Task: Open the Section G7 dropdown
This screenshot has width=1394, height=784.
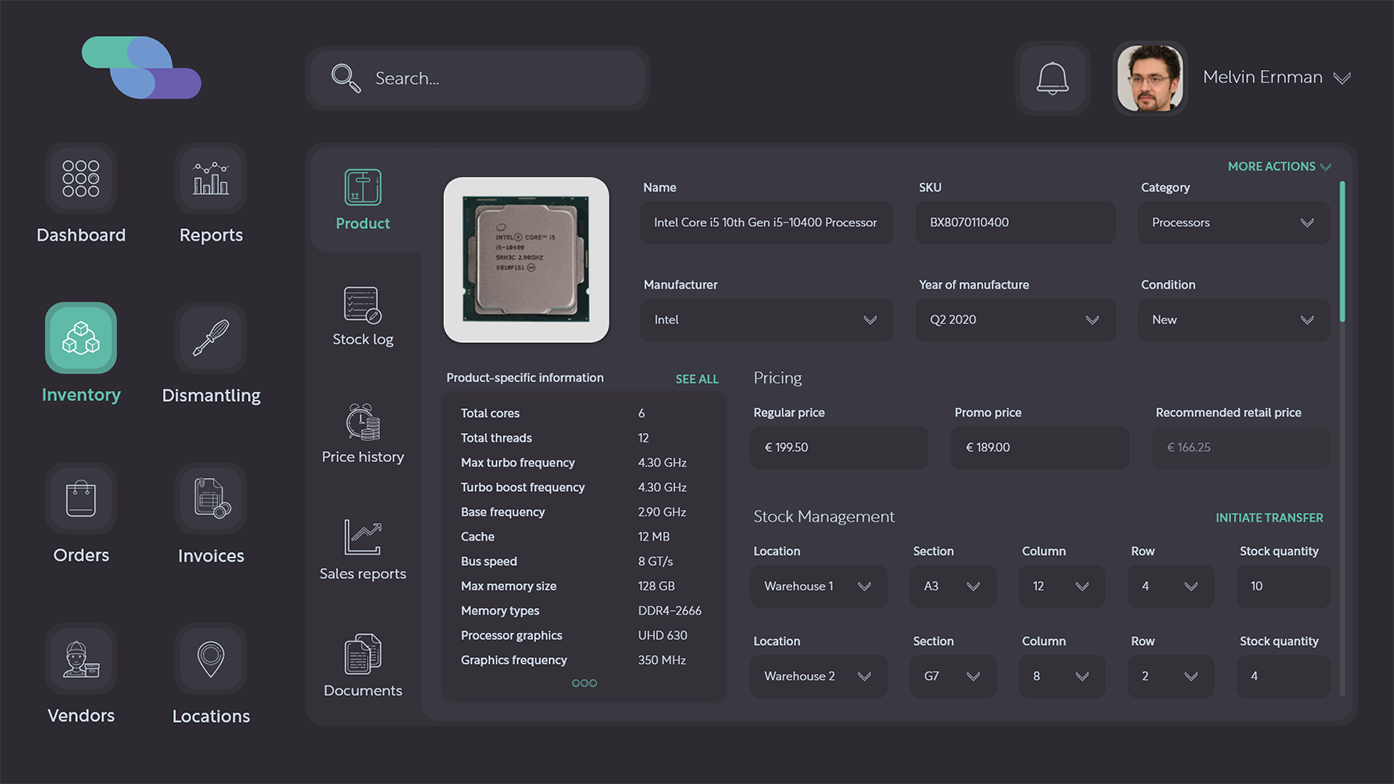Action: coord(953,677)
